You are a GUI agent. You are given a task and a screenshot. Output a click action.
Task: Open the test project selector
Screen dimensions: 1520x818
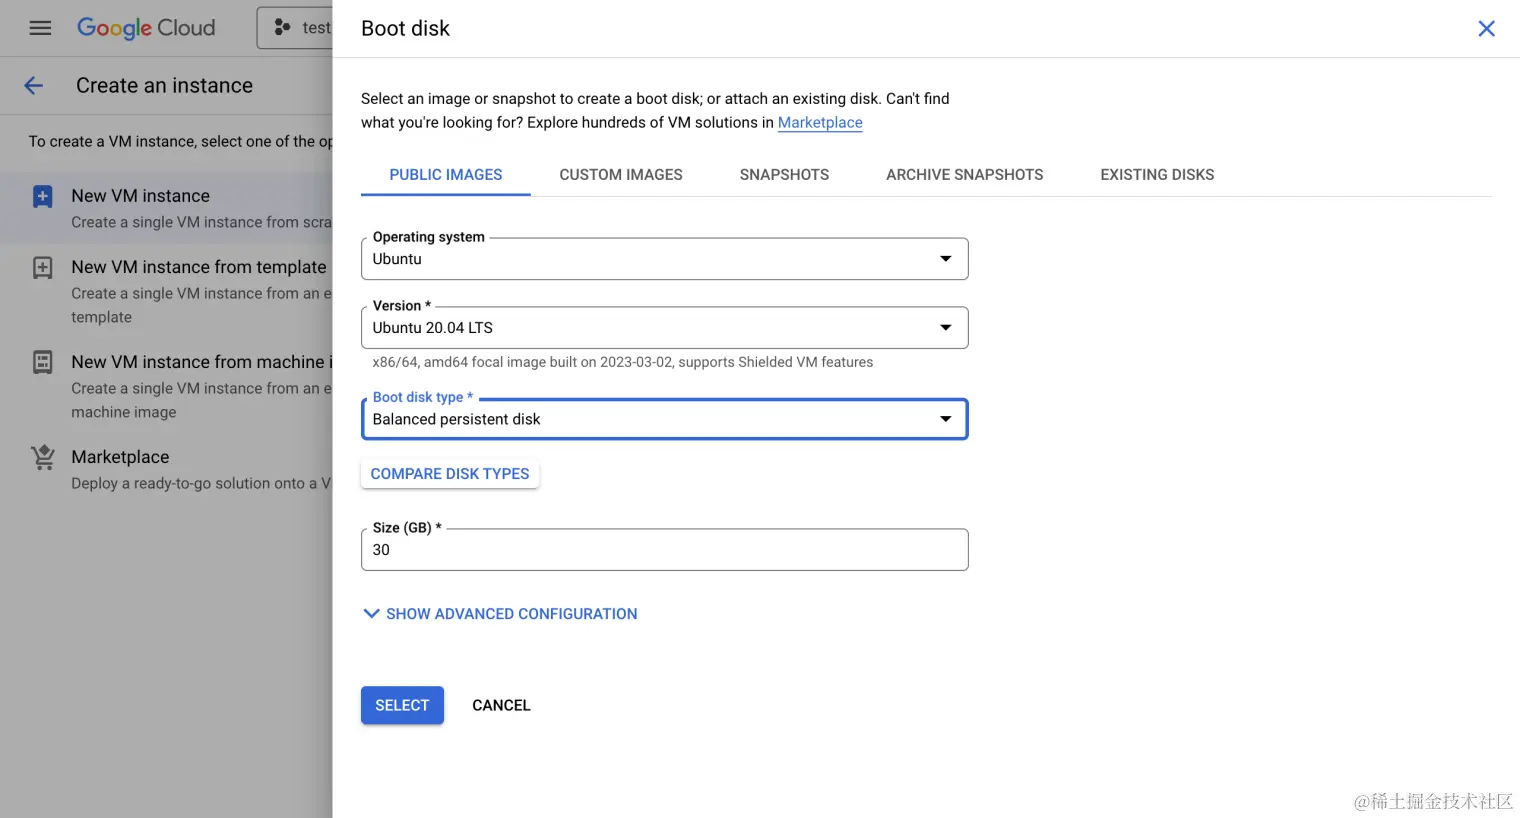click(296, 28)
